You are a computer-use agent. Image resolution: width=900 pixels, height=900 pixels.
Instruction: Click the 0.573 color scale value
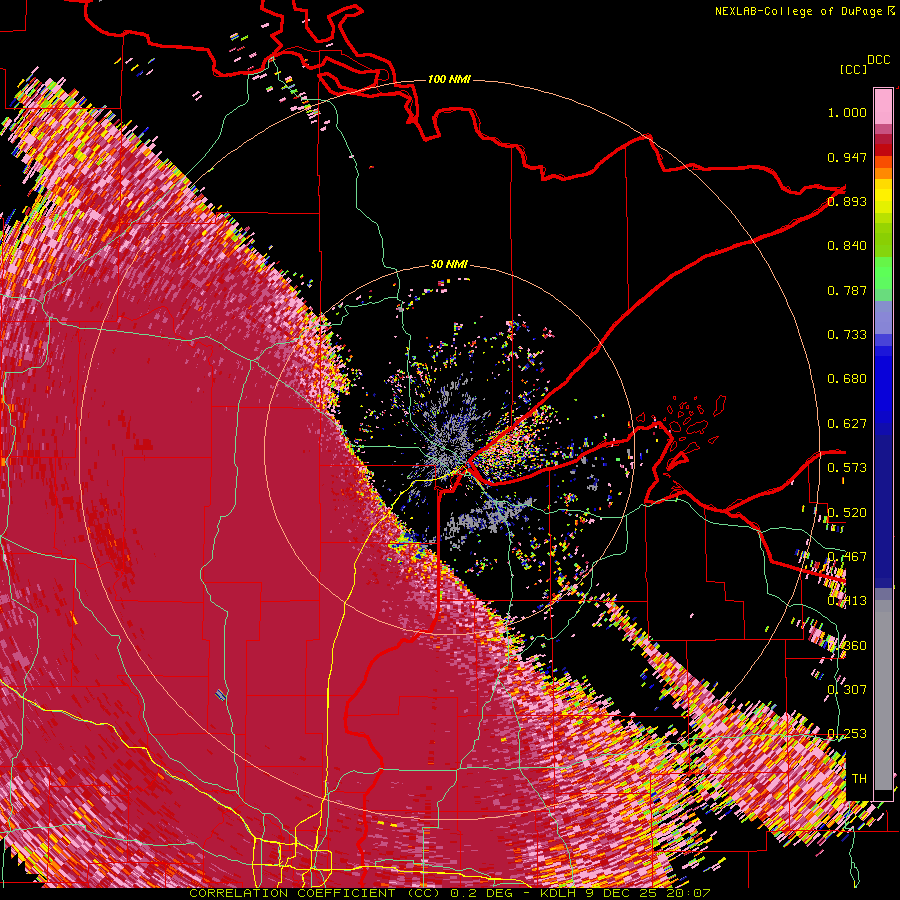tap(847, 468)
